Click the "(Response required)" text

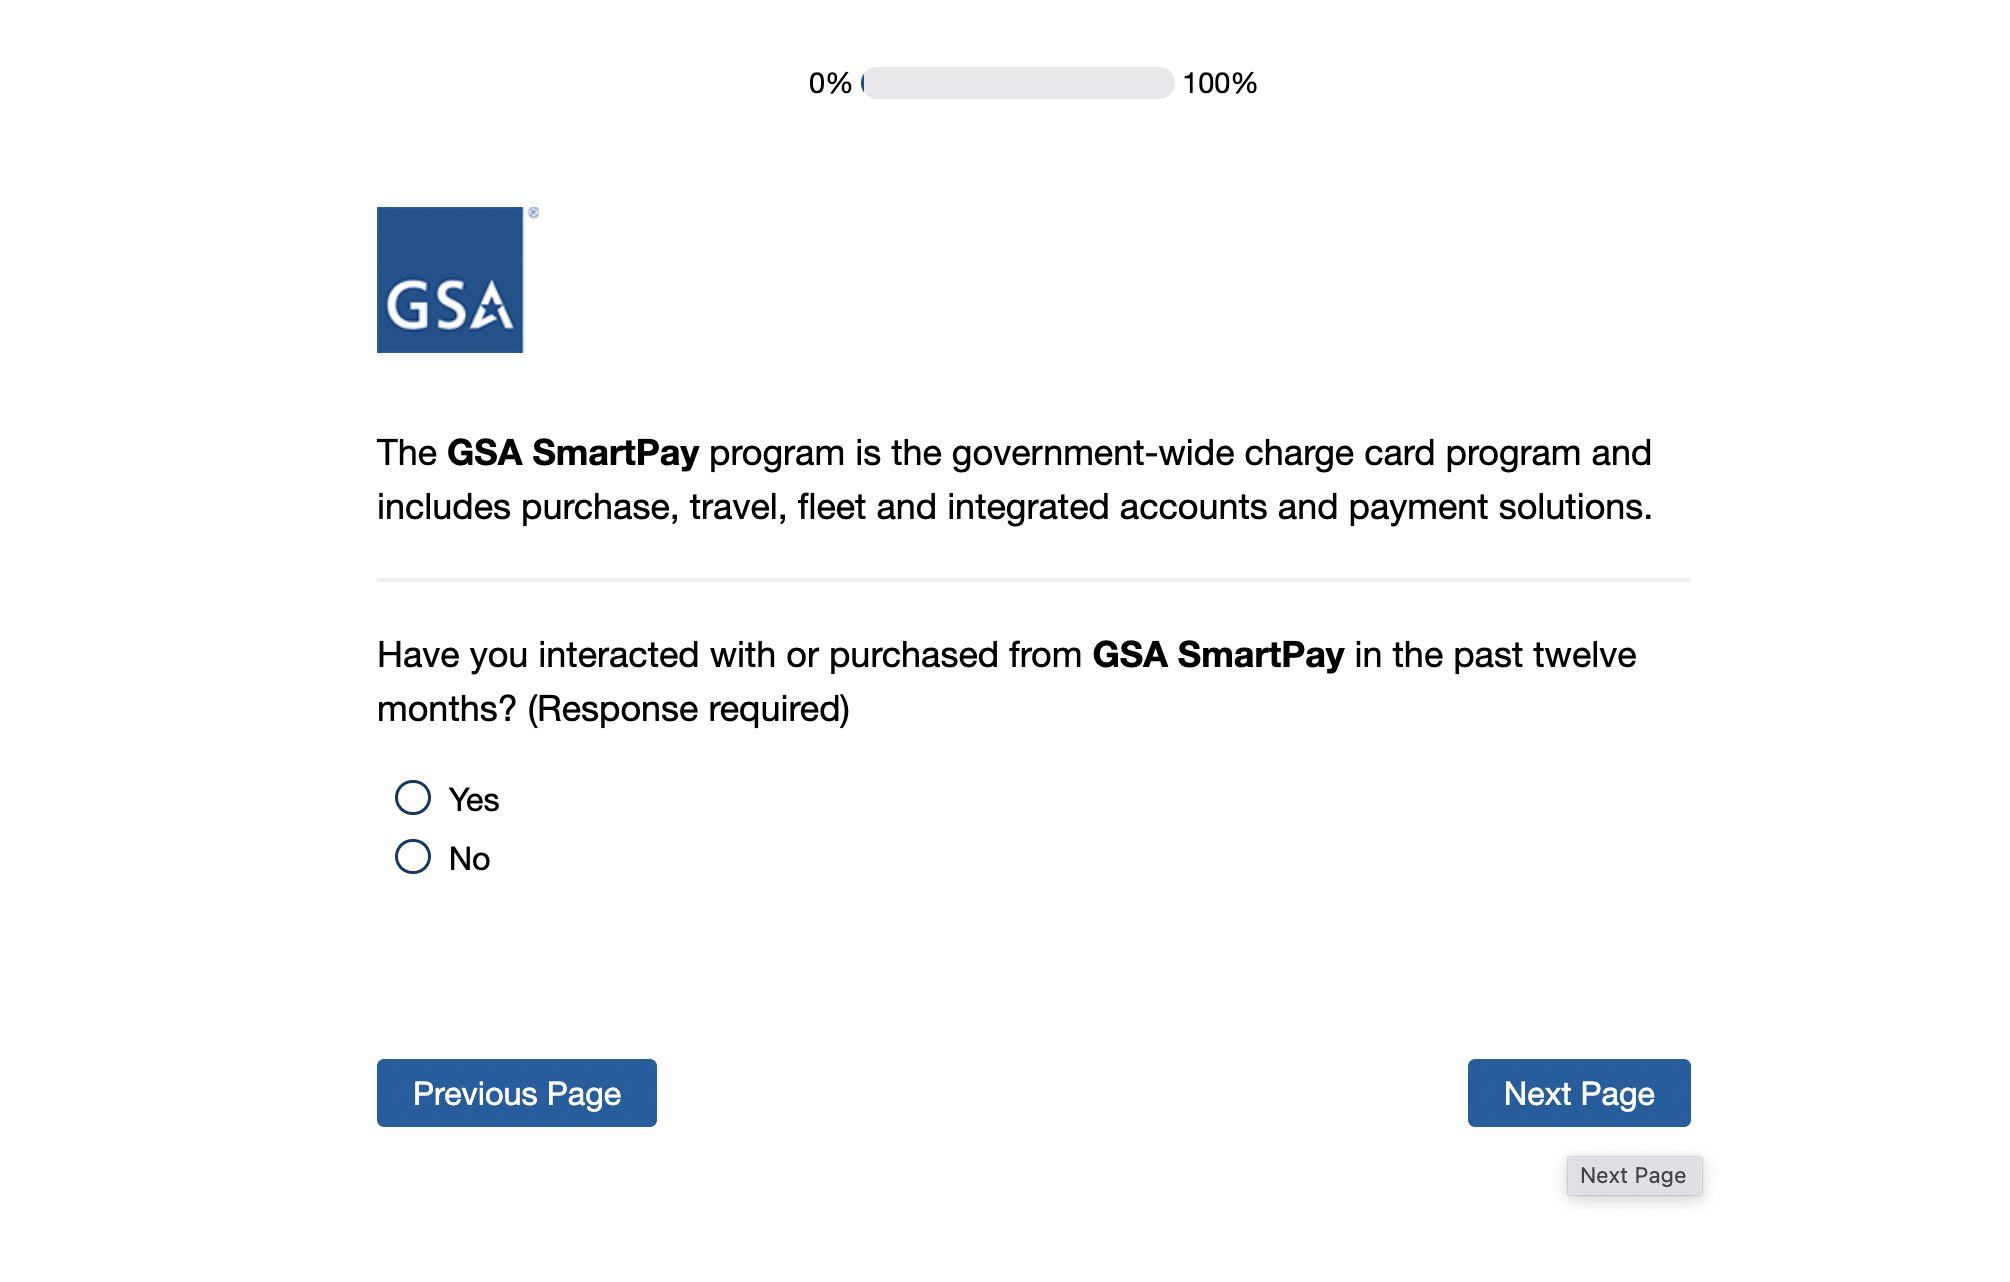(x=688, y=709)
